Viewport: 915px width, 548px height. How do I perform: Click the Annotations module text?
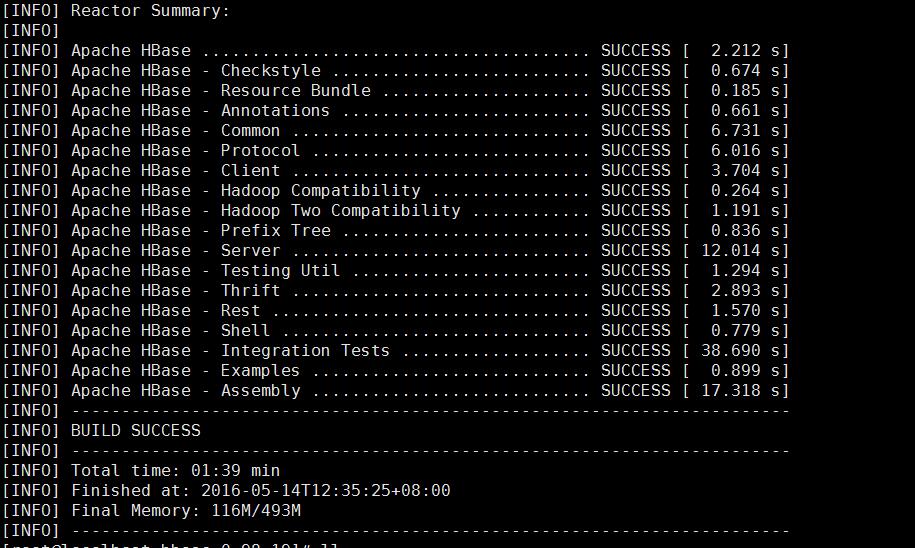(x=275, y=110)
